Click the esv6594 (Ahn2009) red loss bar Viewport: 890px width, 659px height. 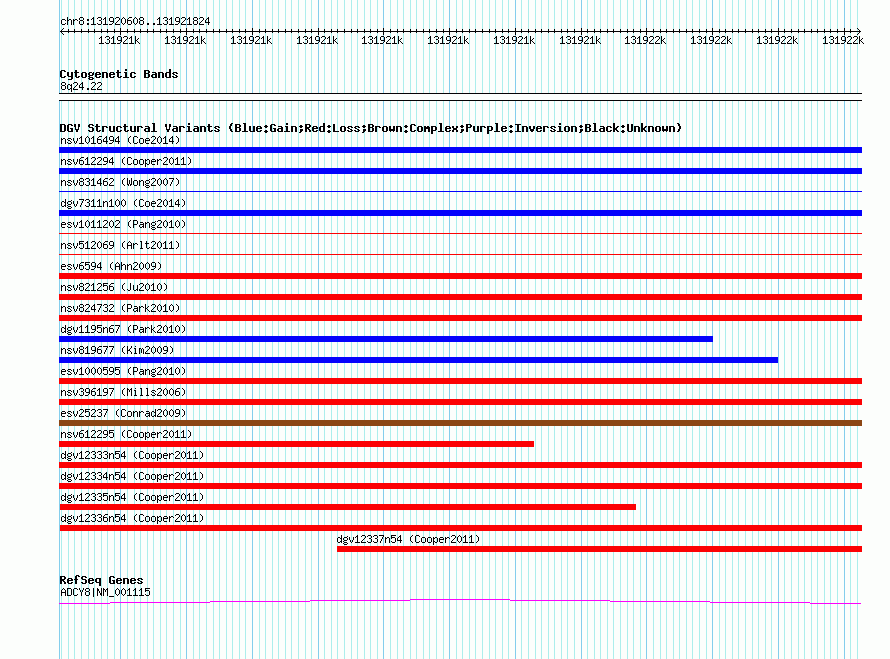click(460, 276)
